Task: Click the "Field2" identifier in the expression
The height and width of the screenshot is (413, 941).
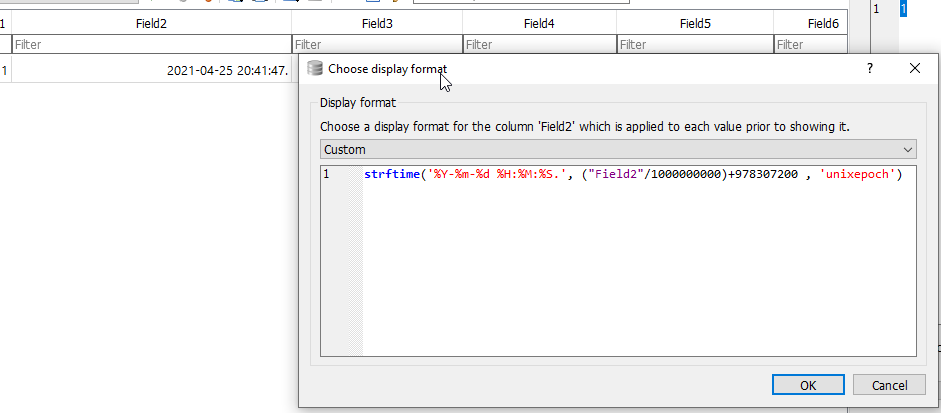Action: (x=618, y=174)
